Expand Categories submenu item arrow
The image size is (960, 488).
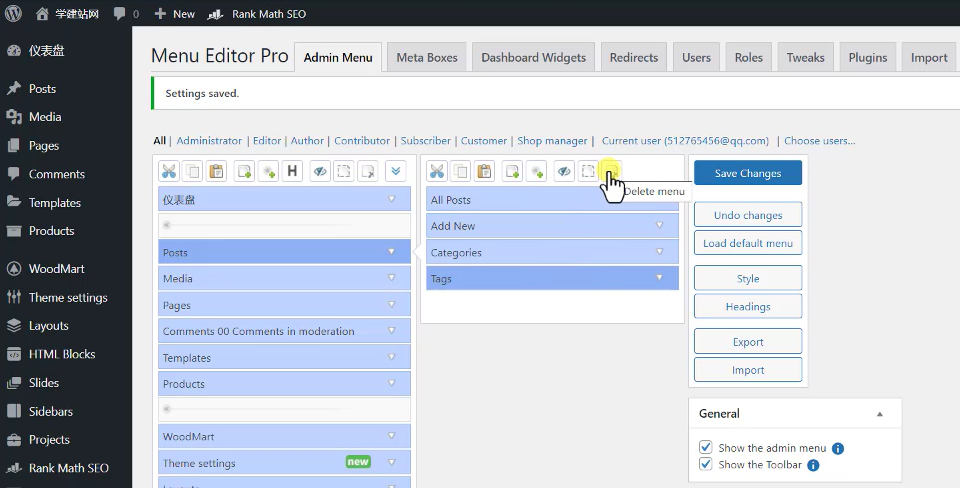coord(659,252)
